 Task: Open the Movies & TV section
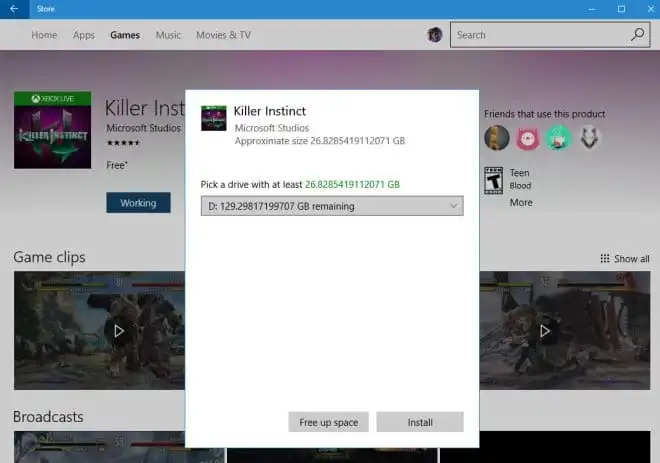point(224,35)
